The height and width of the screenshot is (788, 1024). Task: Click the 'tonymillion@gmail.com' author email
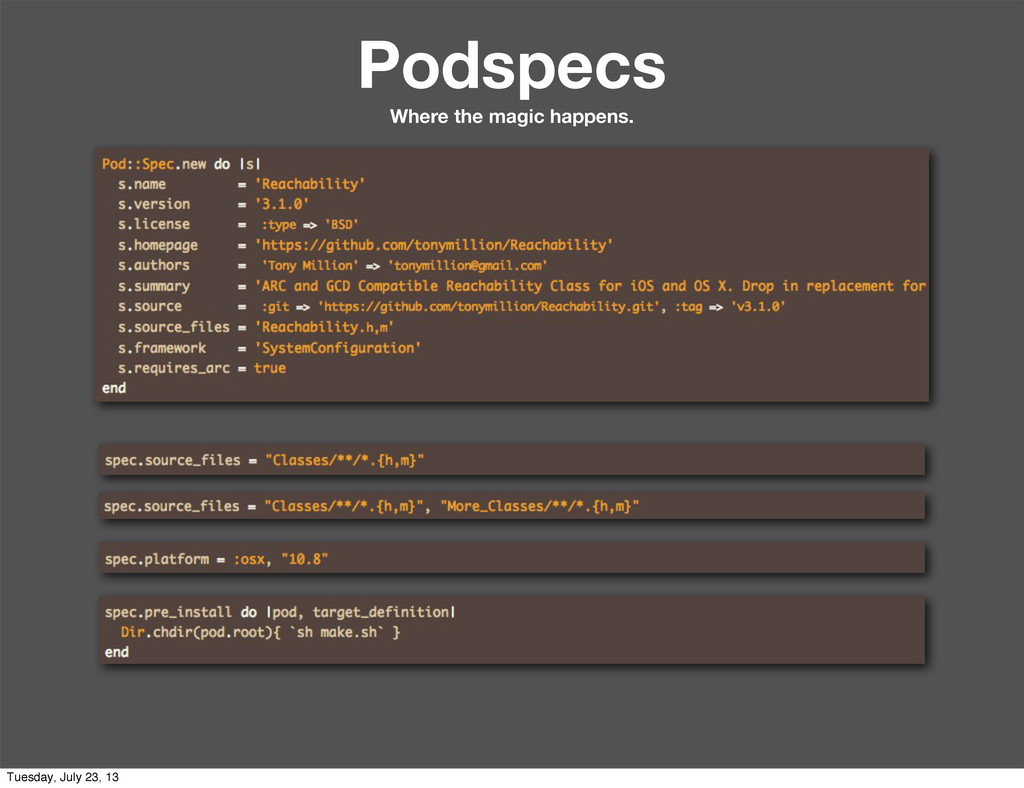(x=468, y=265)
